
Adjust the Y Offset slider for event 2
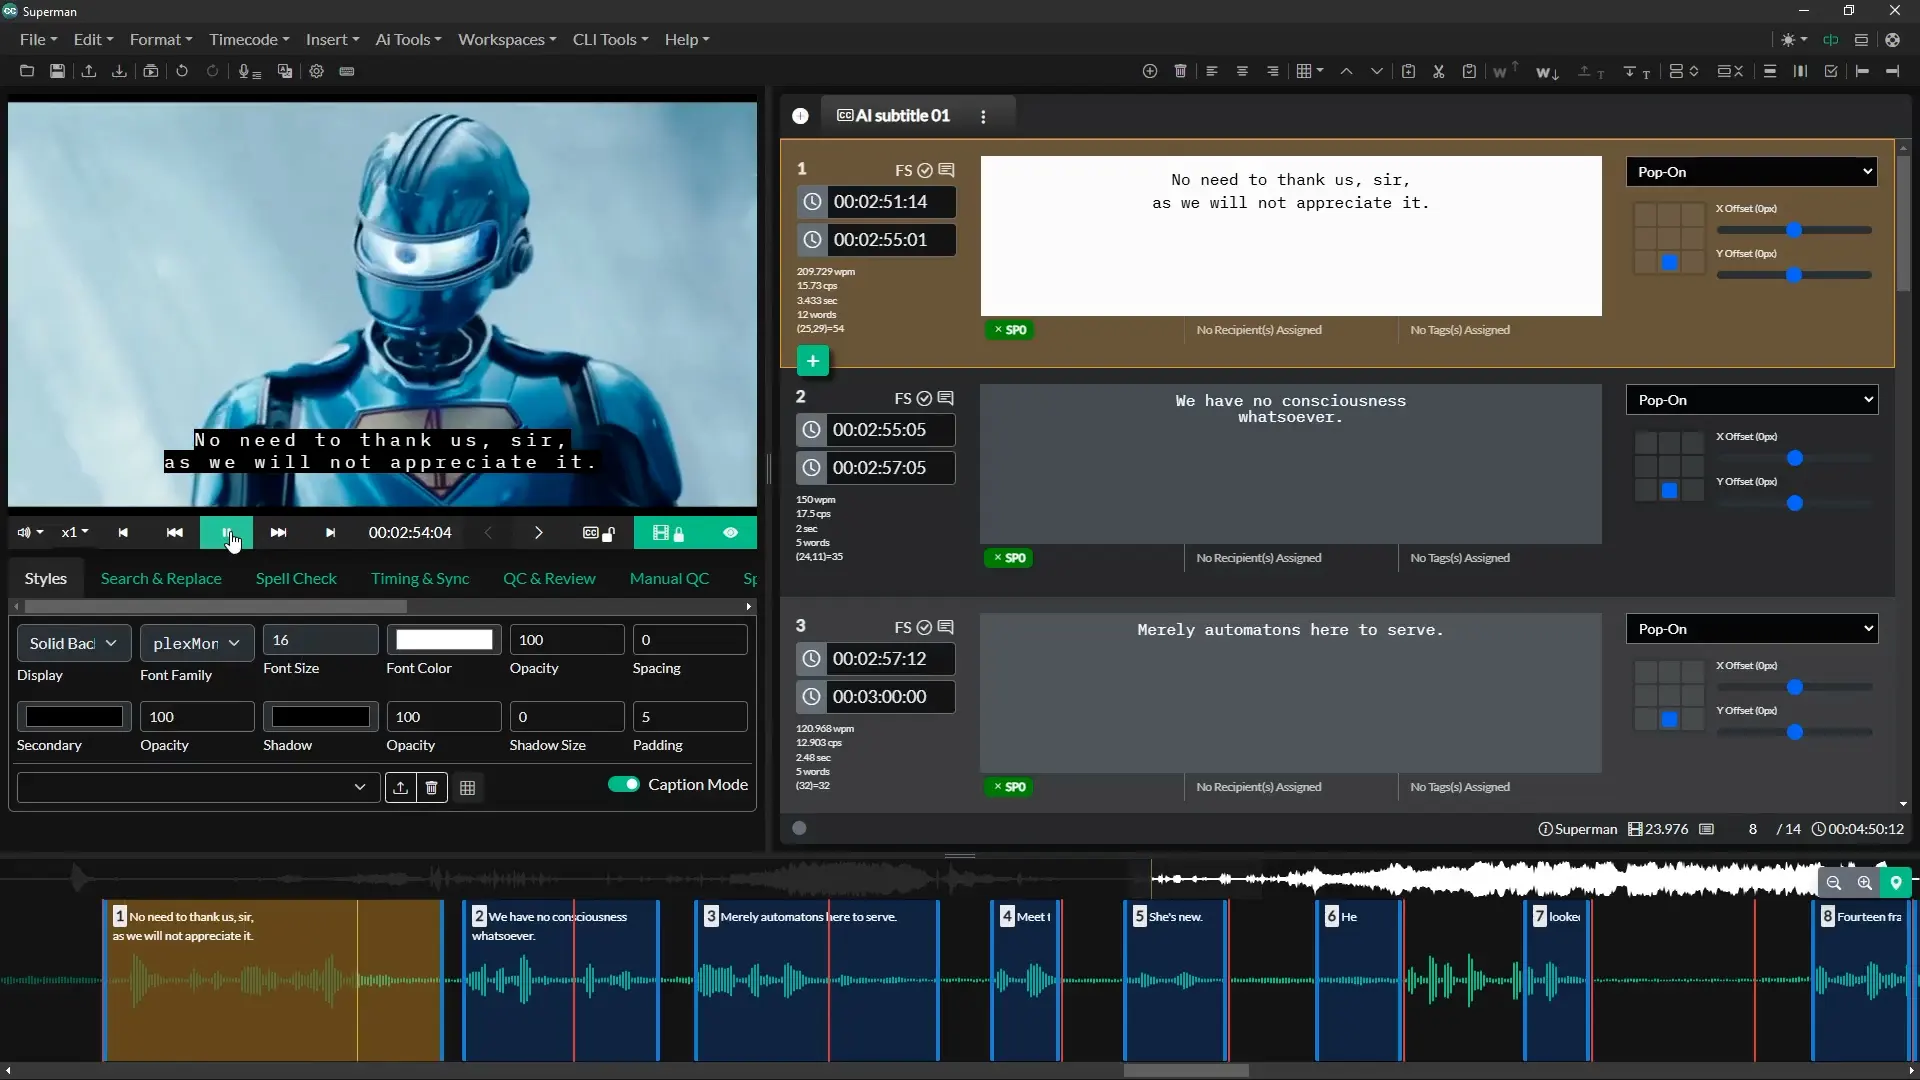click(1794, 503)
